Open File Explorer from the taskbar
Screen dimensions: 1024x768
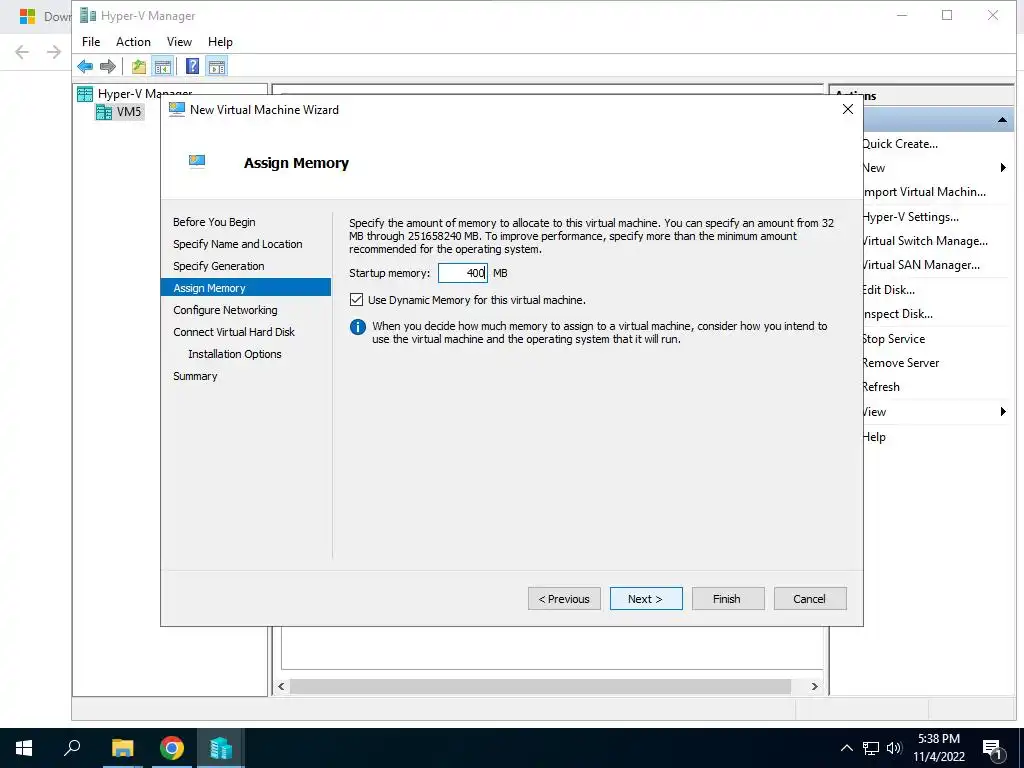[122, 748]
